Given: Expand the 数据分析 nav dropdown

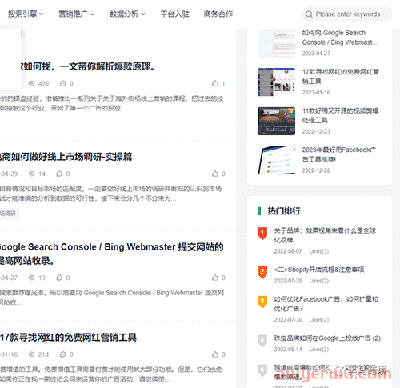Looking at the screenshot, I should click(127, 14).
